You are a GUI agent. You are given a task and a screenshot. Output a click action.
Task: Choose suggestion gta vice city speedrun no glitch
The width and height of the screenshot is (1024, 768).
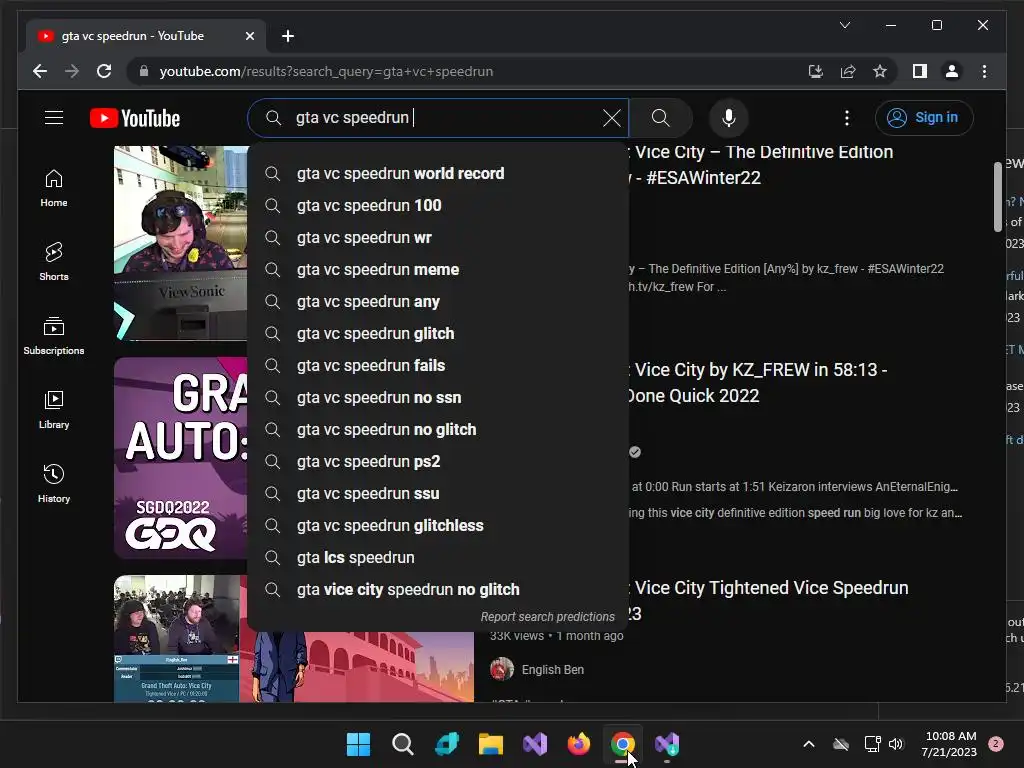[438, 590]
